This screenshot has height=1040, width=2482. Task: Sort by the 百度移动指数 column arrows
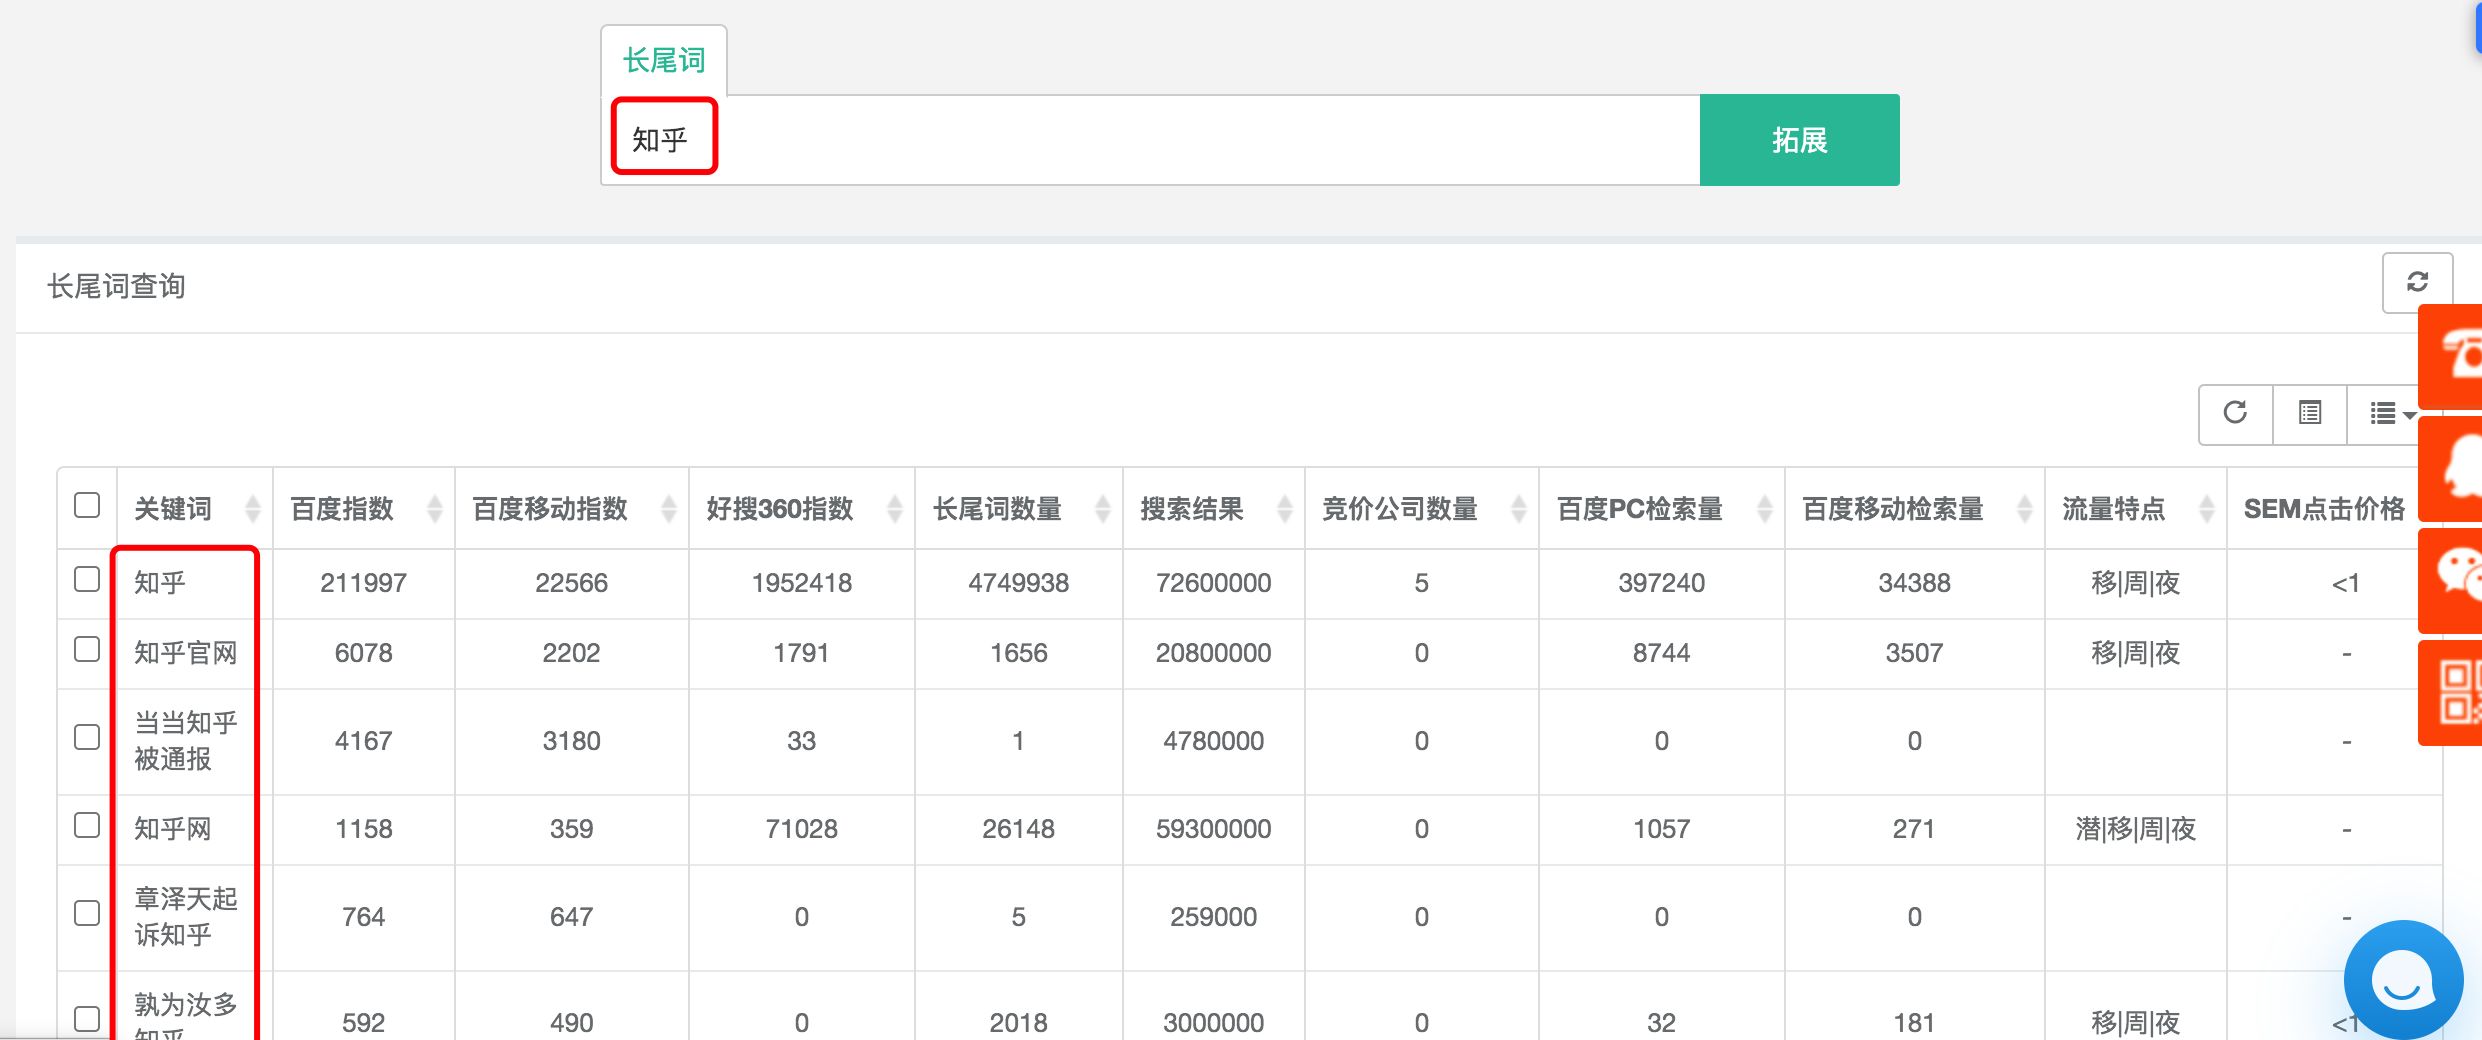(669, 509)
